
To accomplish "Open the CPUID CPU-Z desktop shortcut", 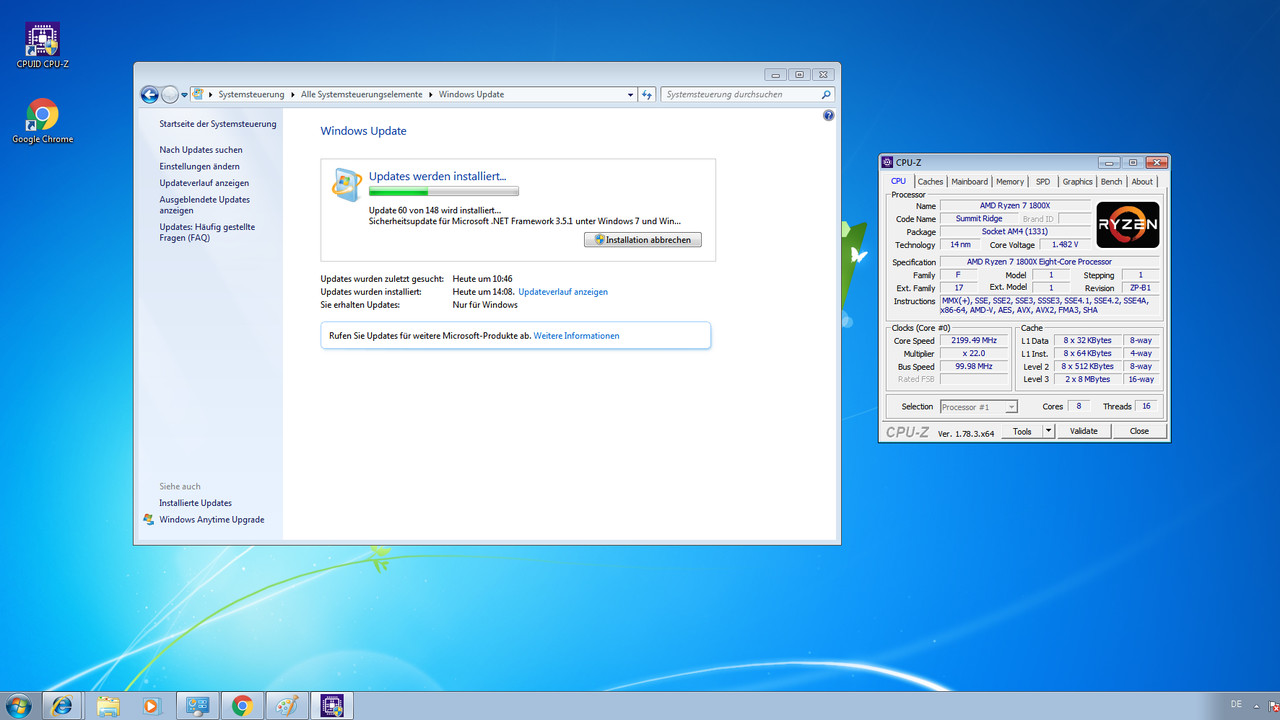I will click(42, 46).
